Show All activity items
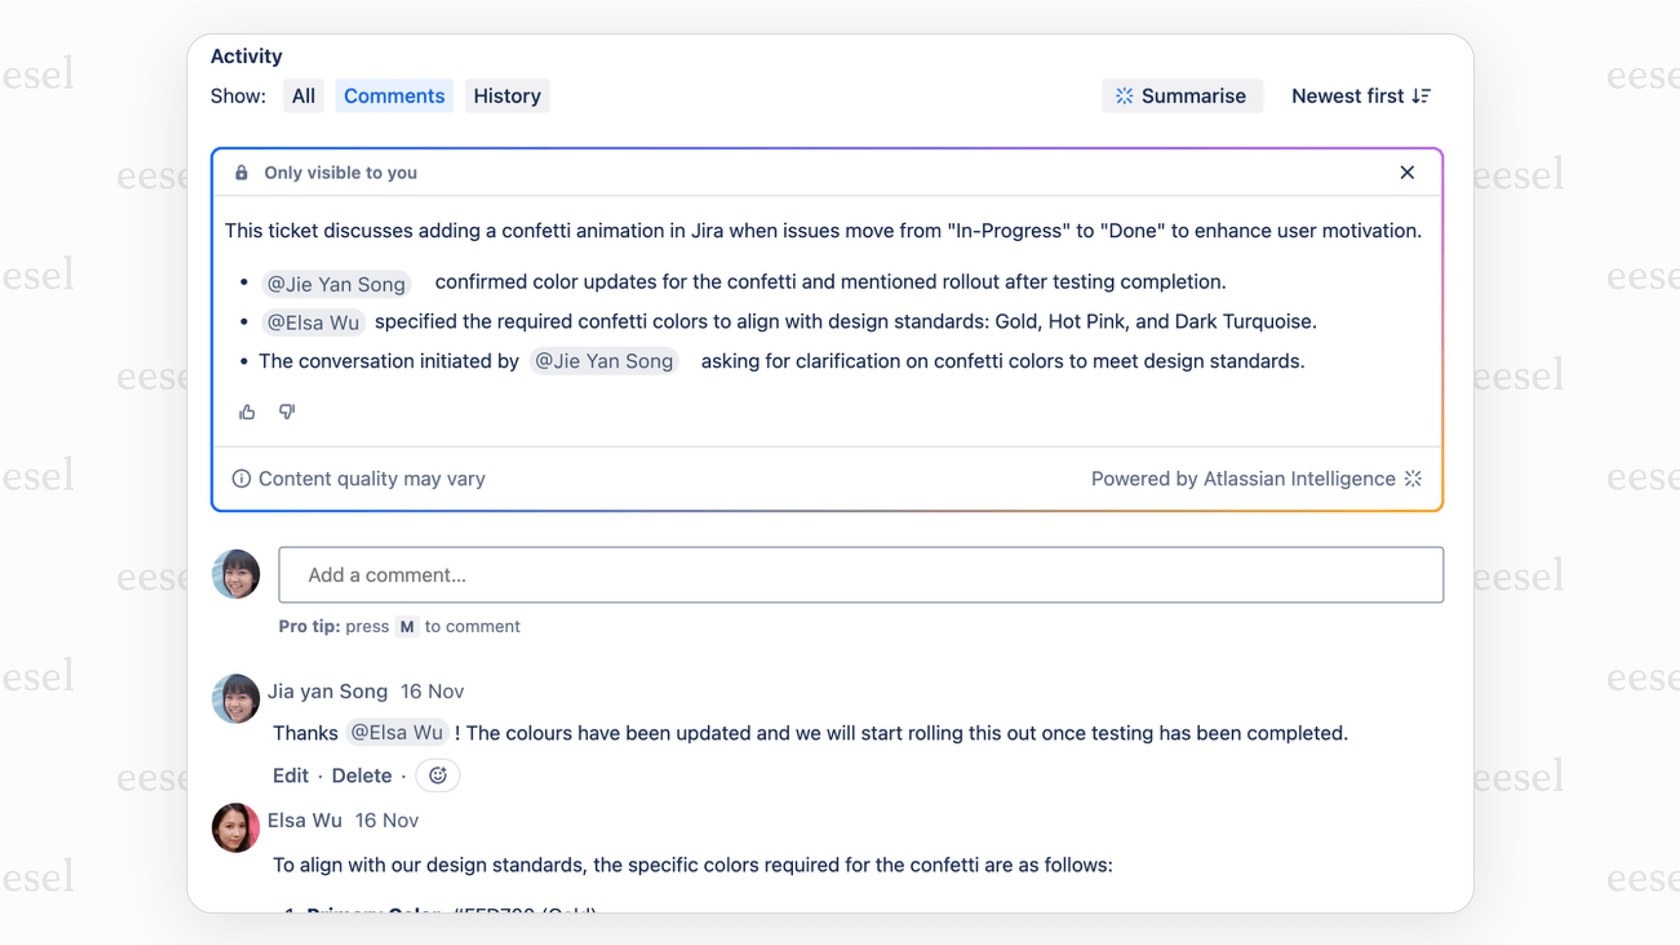Image resolution: width=1680 pixels, height=945 pixels. click(303, 95)
